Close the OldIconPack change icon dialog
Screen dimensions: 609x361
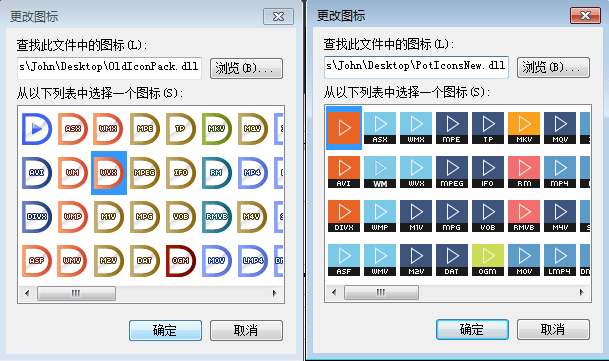(x=278, y=17)
